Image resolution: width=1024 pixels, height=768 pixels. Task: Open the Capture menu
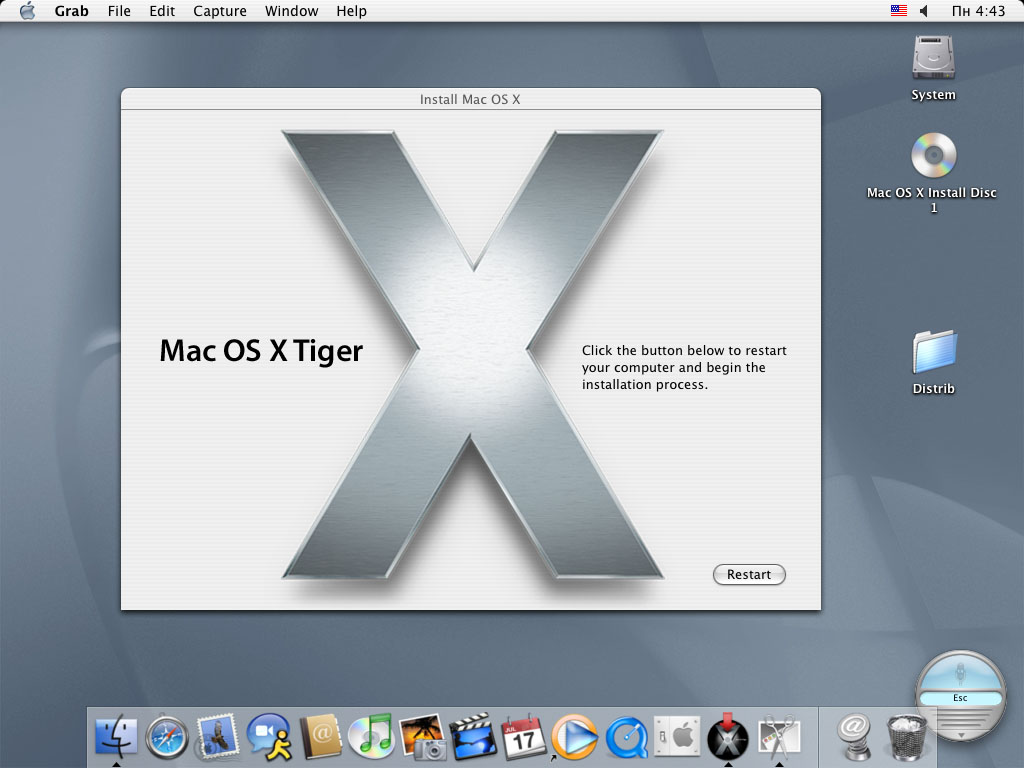click(x=219, y=11)
